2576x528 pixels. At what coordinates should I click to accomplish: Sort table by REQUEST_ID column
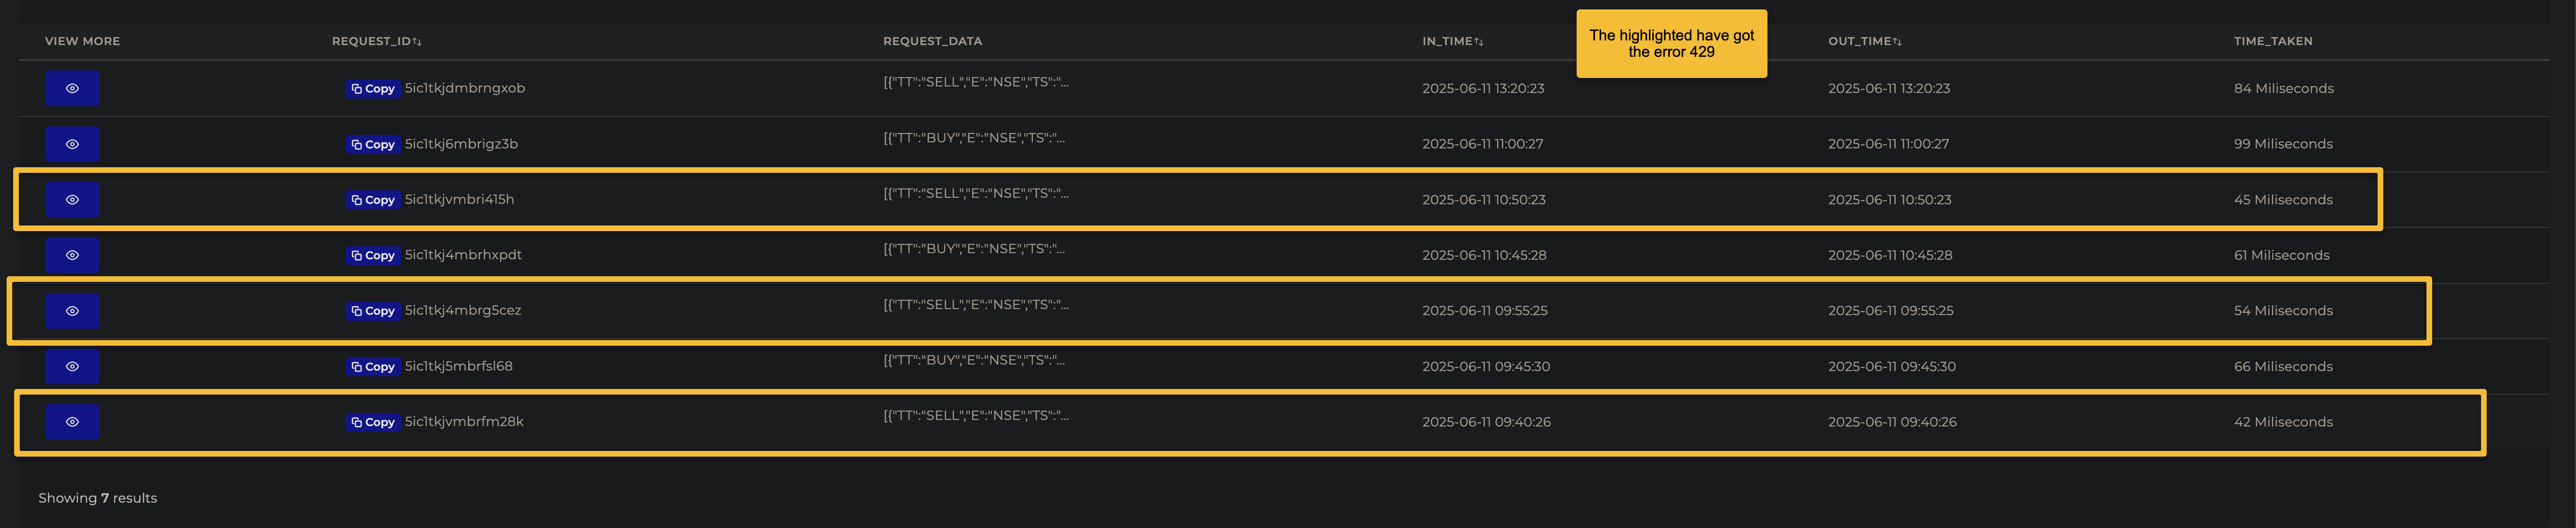pos(377,41)
